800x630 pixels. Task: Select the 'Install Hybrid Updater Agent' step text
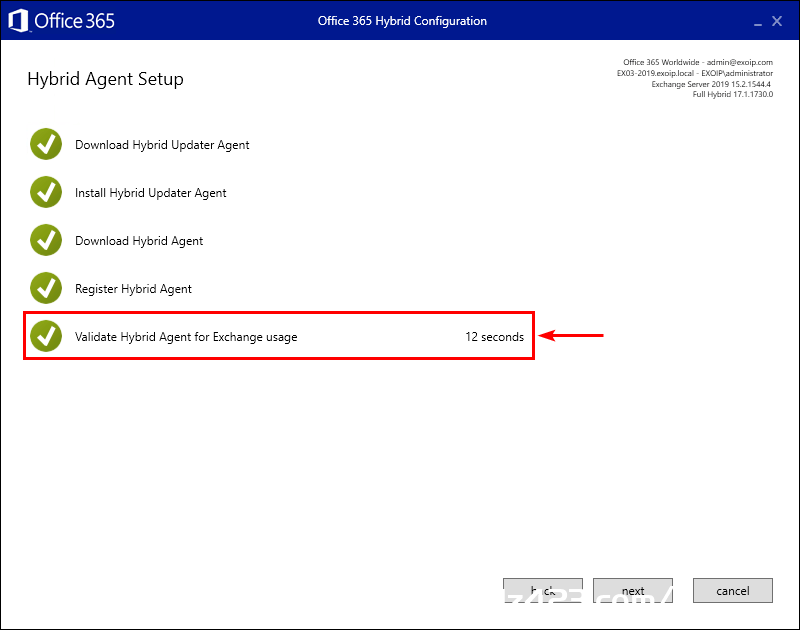[151, 193]
